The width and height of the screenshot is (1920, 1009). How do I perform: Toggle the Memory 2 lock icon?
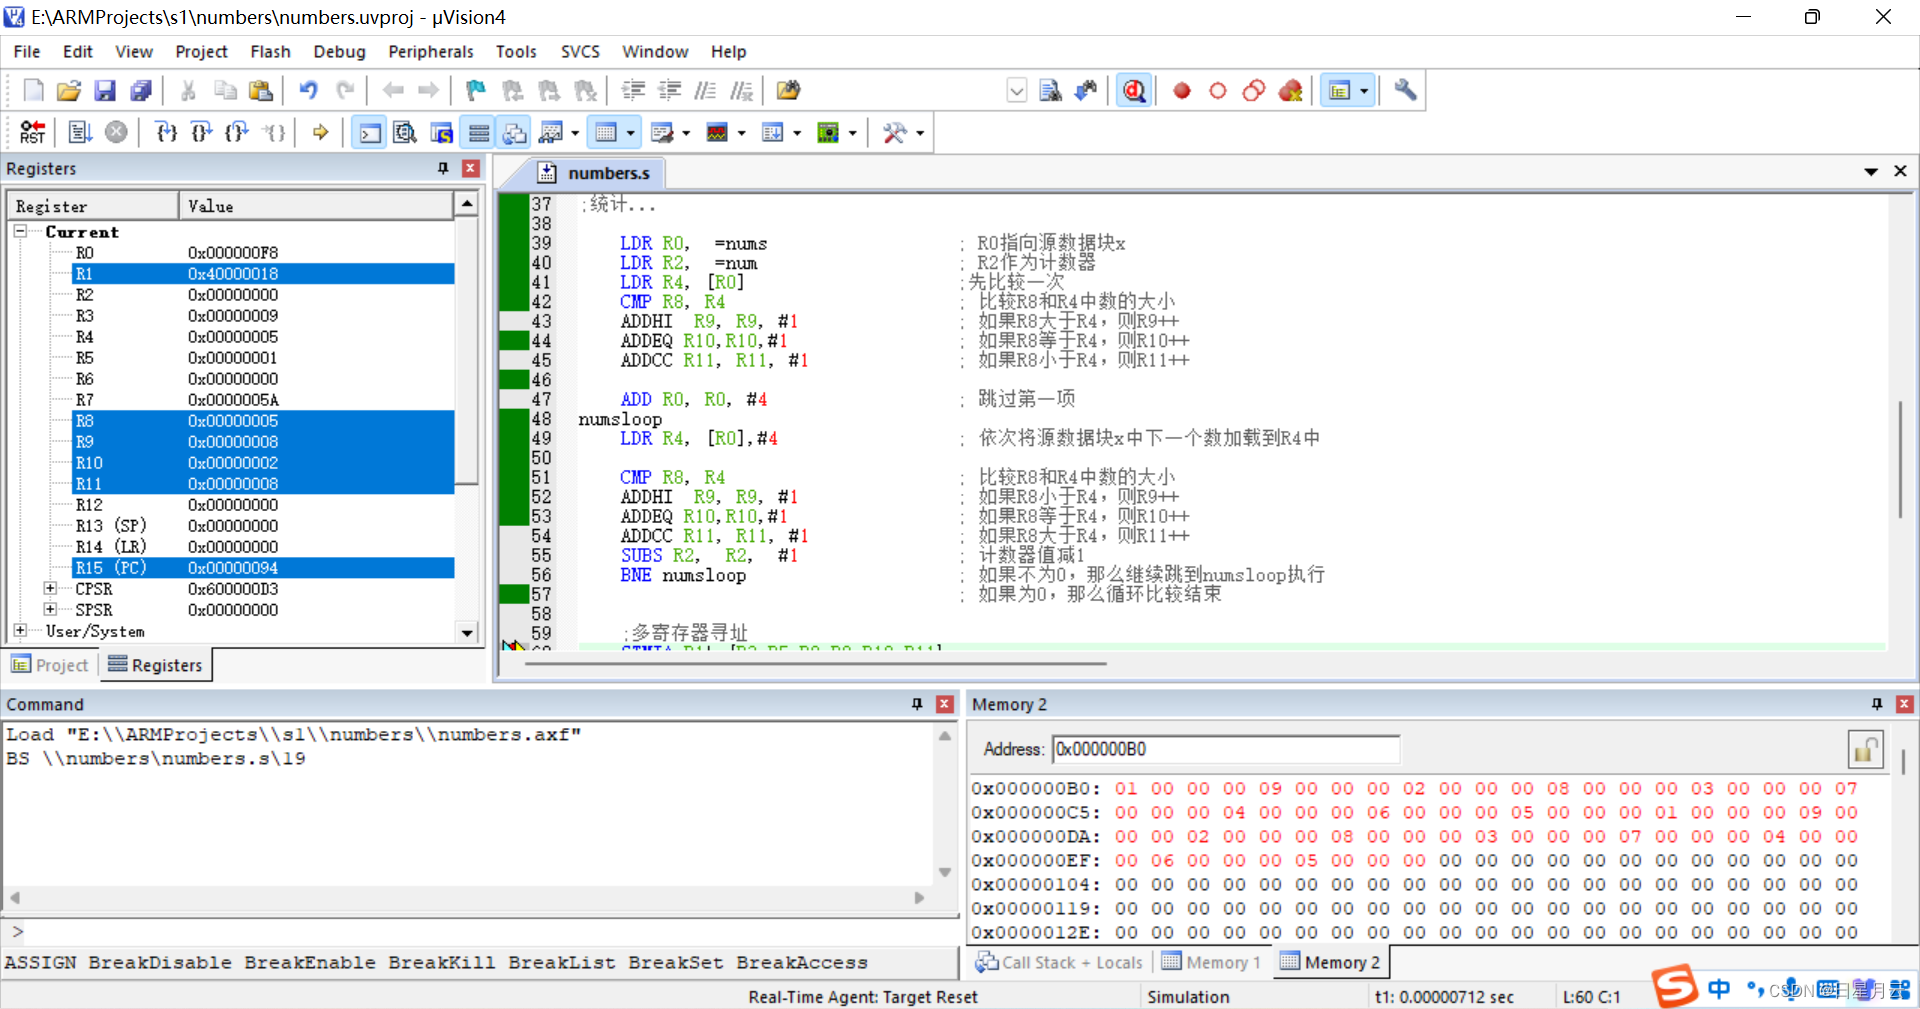(1865, 749)
